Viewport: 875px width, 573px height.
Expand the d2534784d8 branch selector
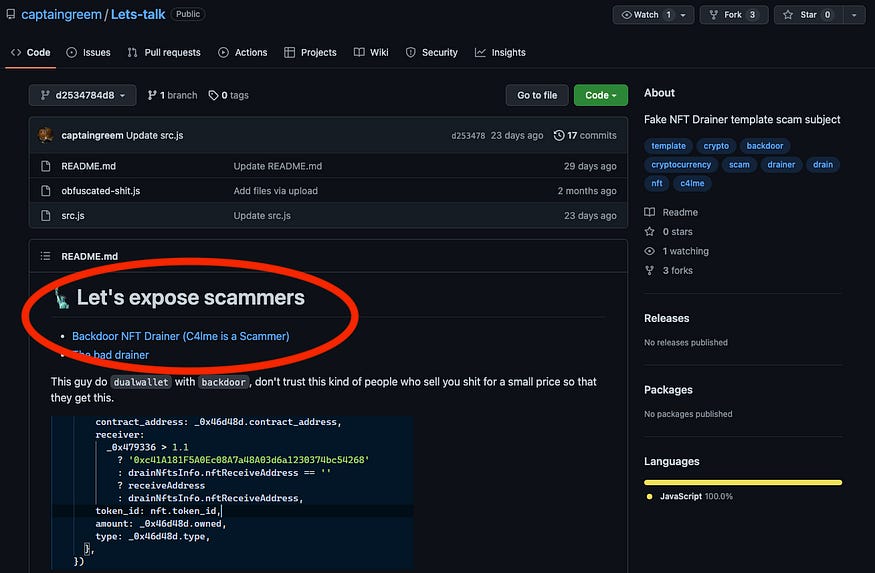83,95
